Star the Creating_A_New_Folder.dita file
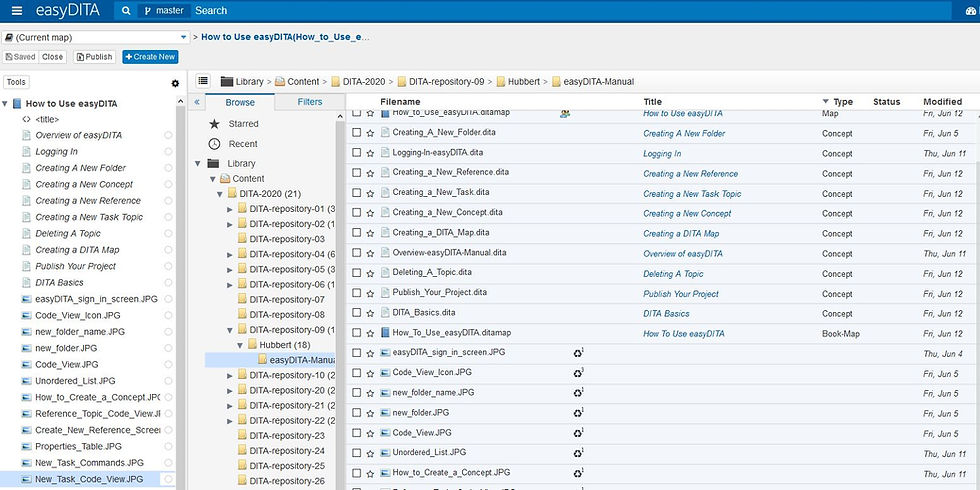980x490 pixels. pyautogui.click(x=370, y=133)
